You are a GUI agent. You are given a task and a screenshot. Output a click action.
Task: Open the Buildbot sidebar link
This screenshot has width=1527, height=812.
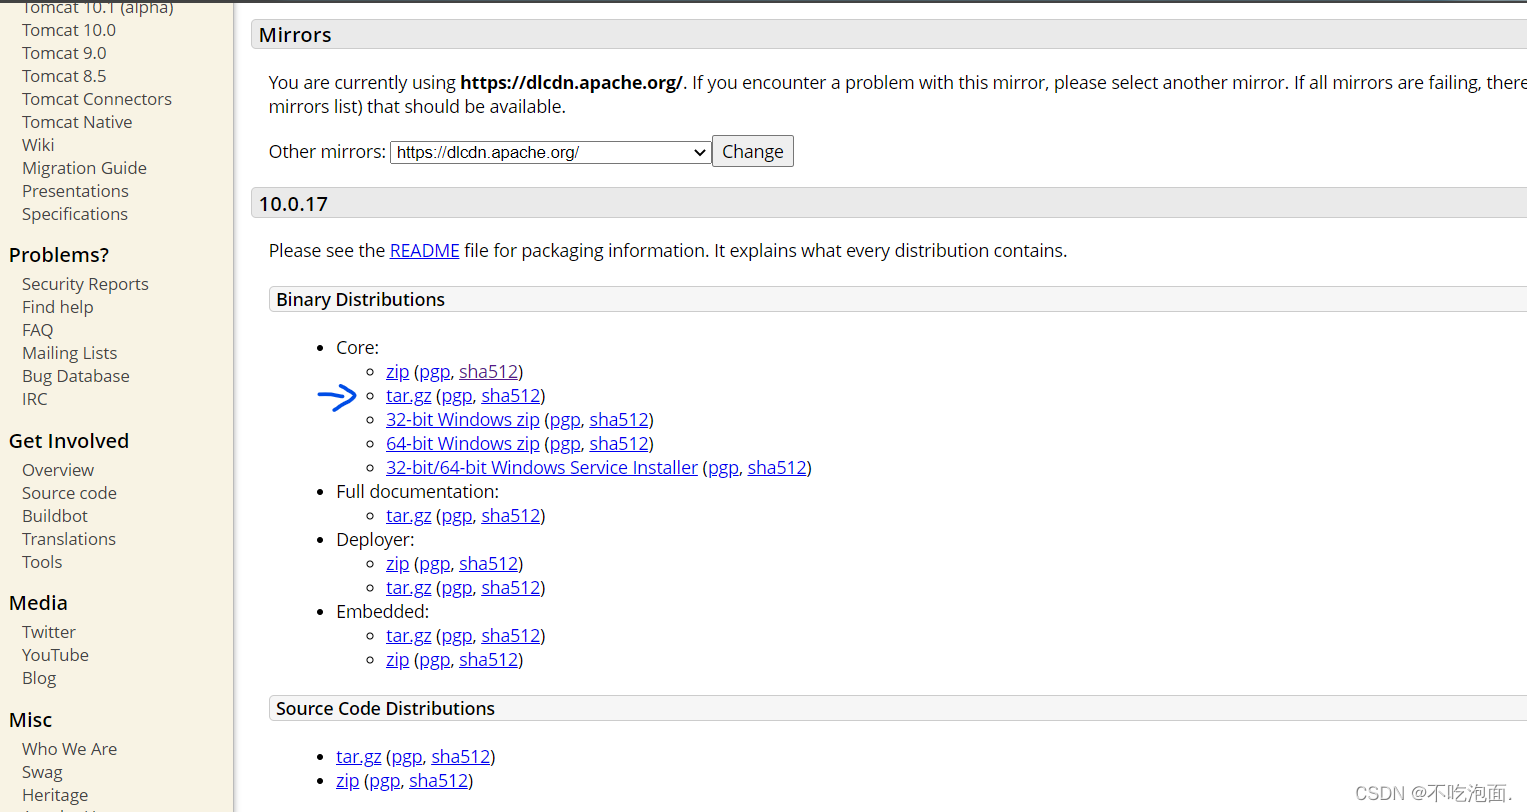[55, 516]
